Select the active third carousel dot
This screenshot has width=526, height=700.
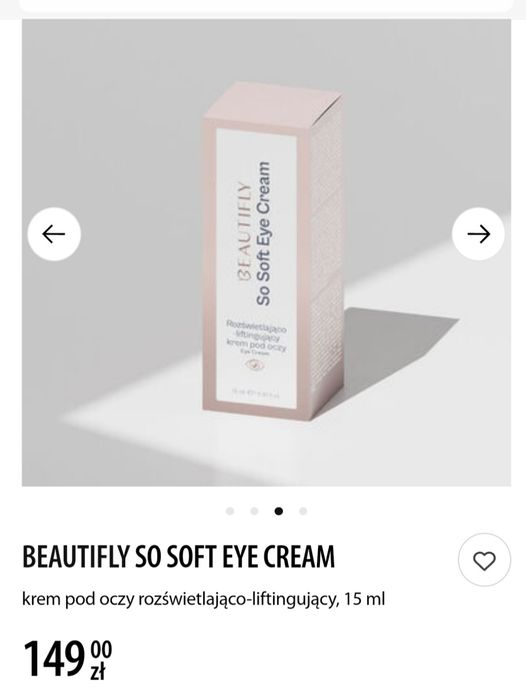pos(279,511)
